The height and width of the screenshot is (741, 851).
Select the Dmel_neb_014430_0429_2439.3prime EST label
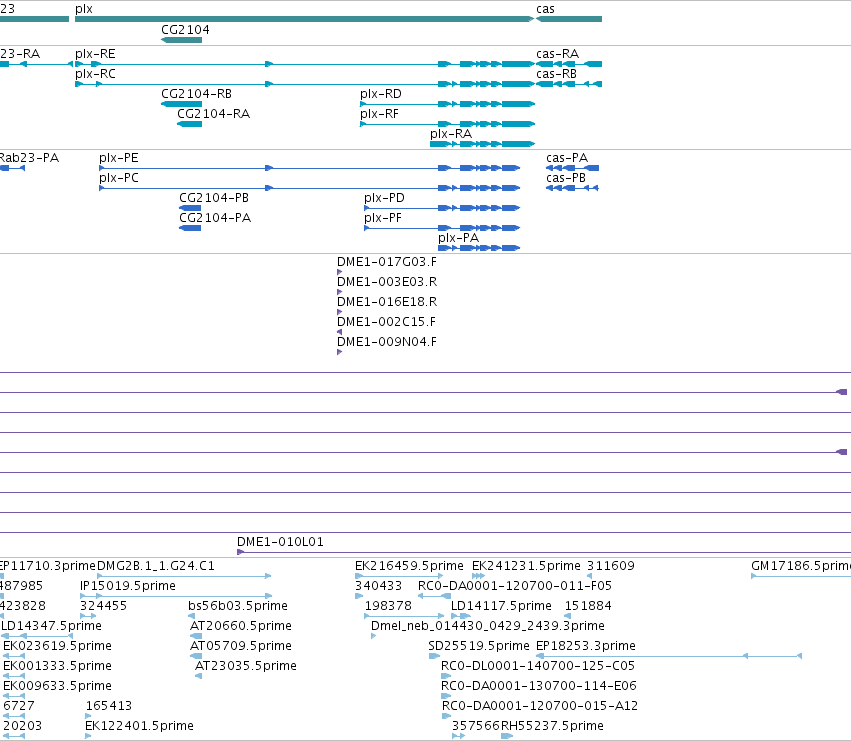(487, 626)
